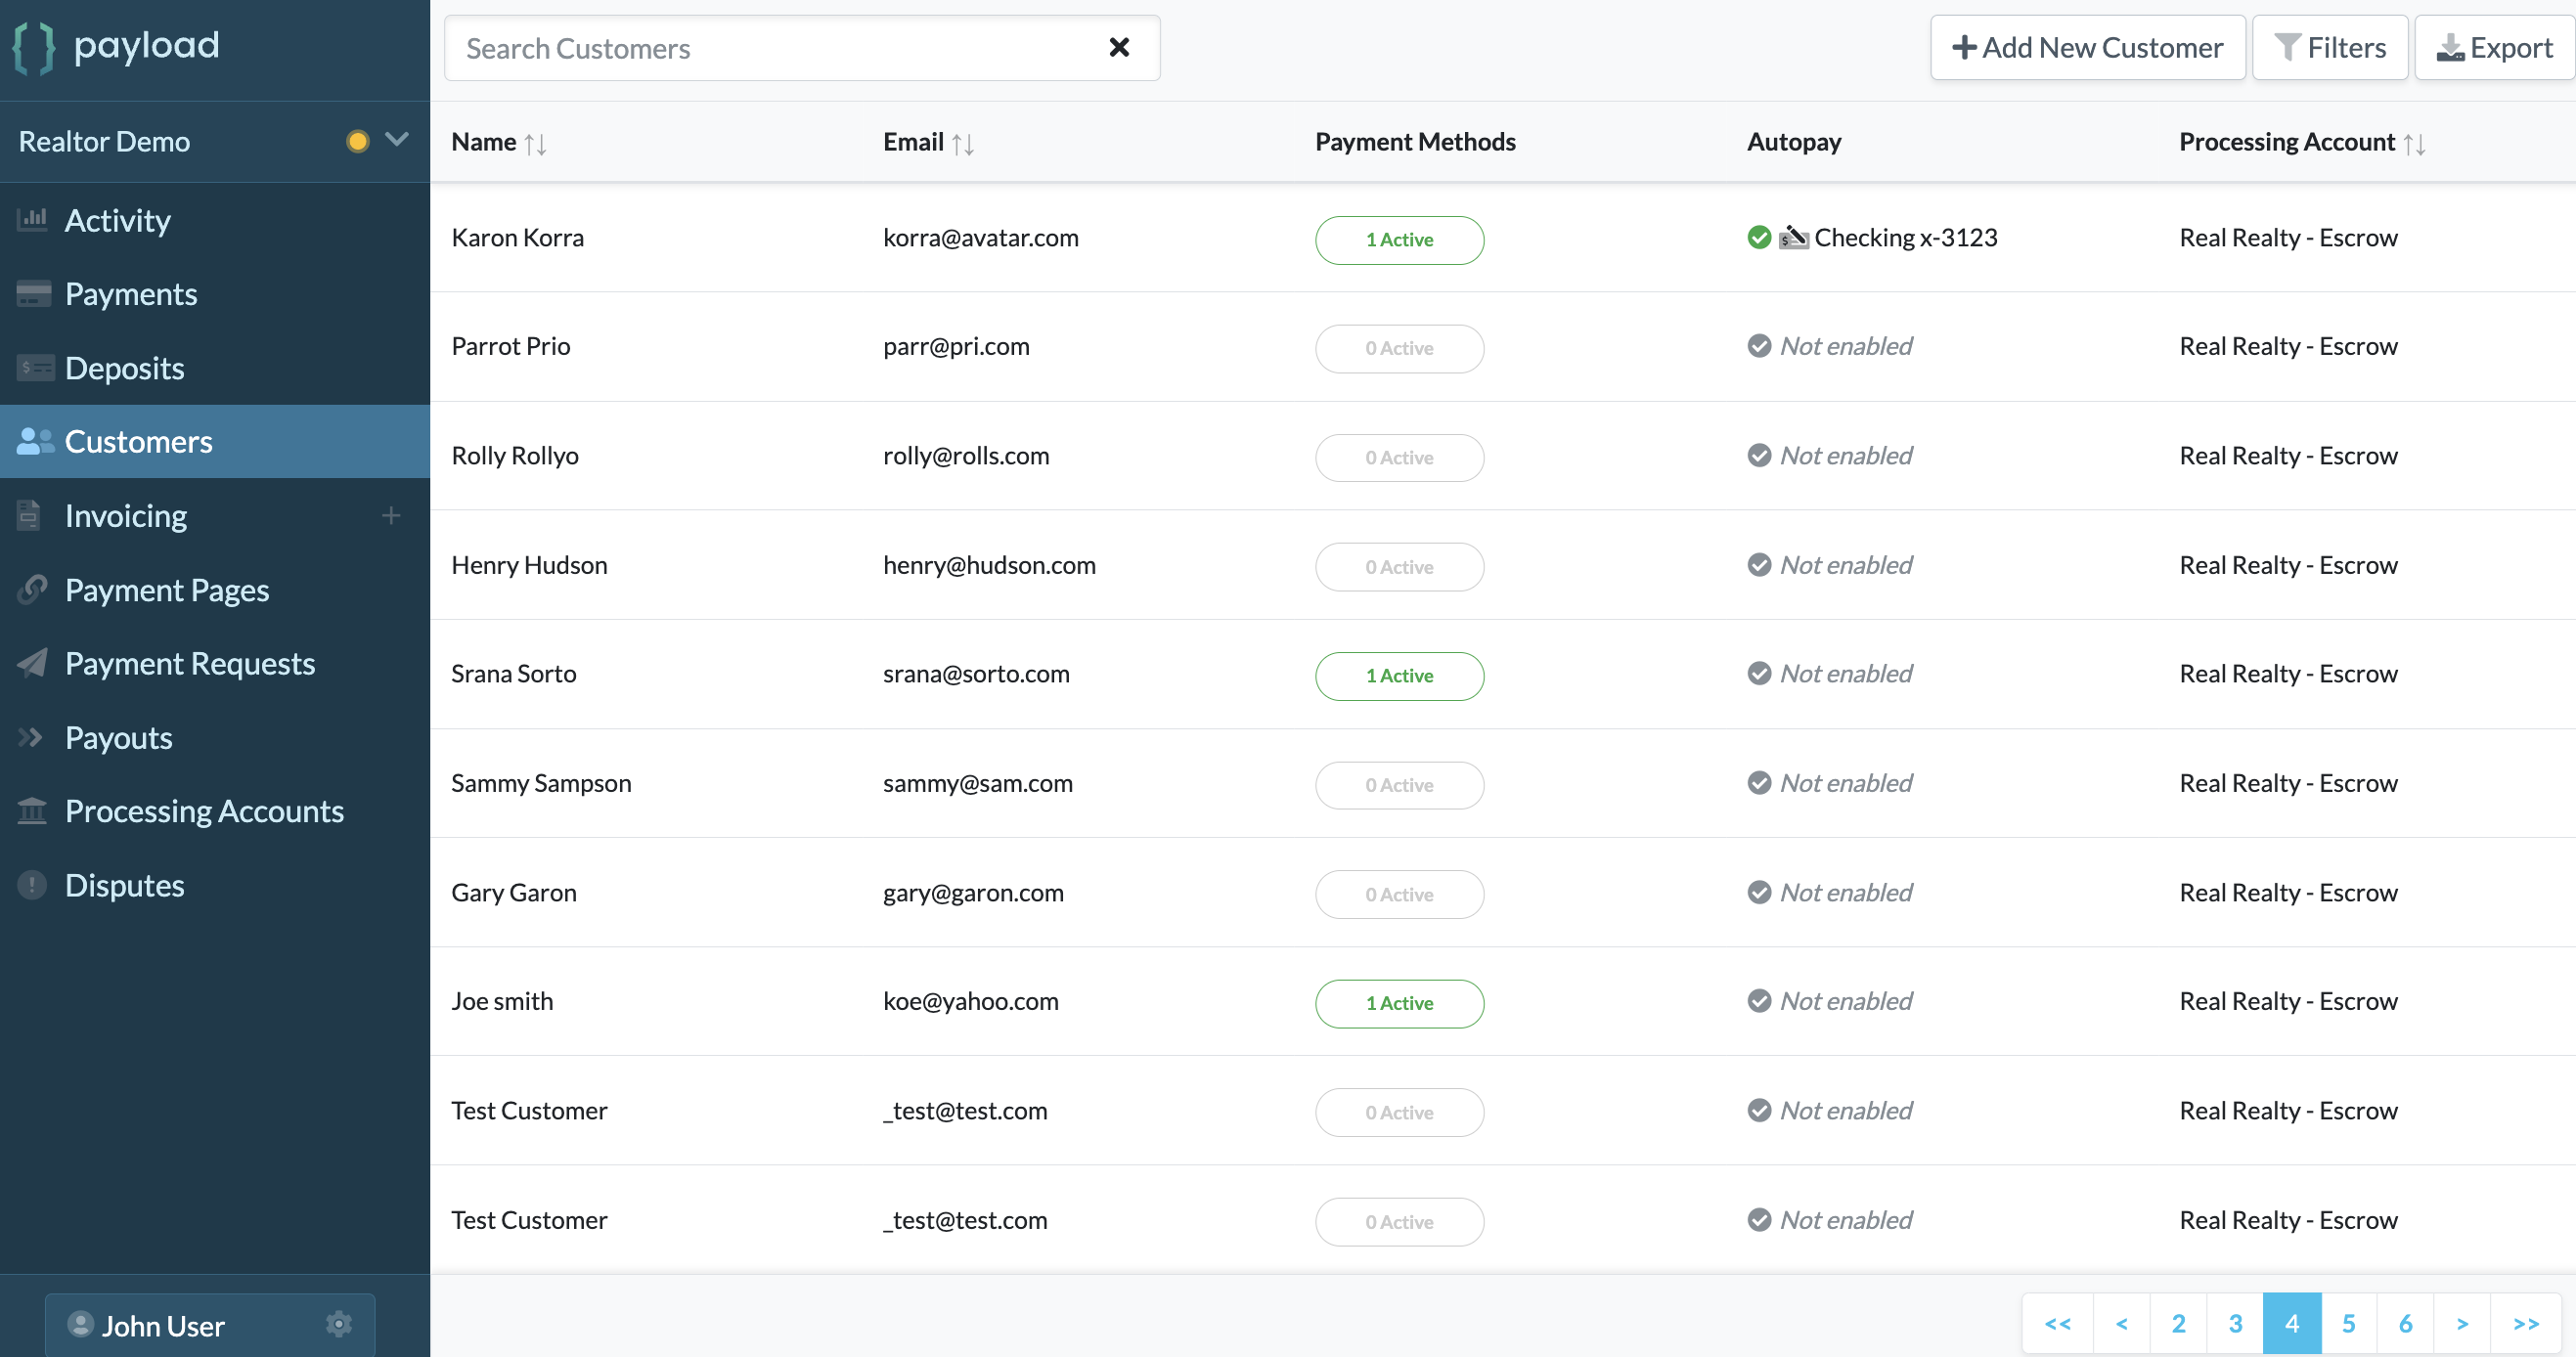Sort customers by Name column arrows
The height and width of the screenshot is (1357, 2576).
535,144
